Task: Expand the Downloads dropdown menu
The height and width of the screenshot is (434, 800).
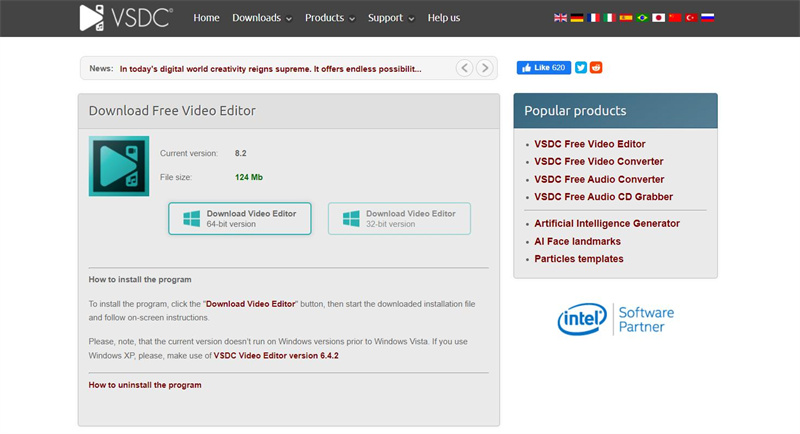Action: click(x=261, y=18)
